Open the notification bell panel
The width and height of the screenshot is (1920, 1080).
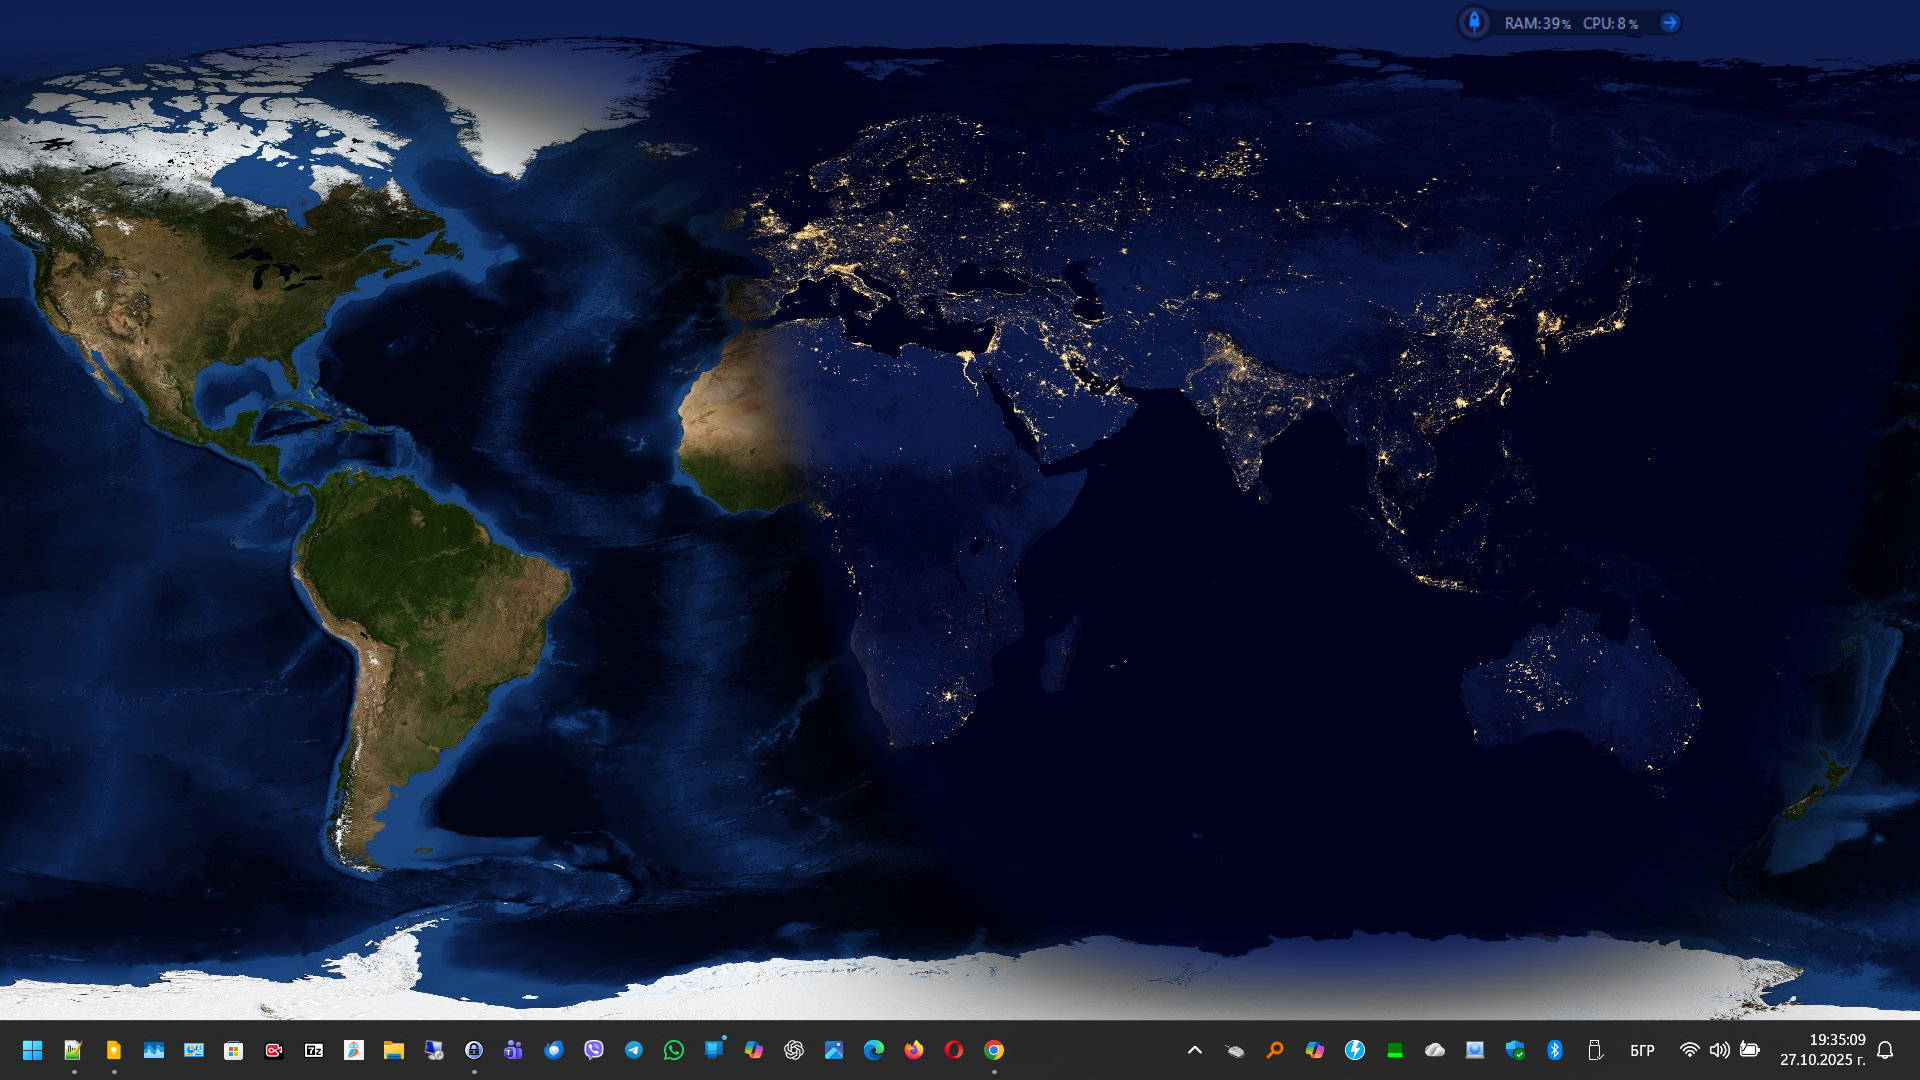(x=1885, y=1050)
